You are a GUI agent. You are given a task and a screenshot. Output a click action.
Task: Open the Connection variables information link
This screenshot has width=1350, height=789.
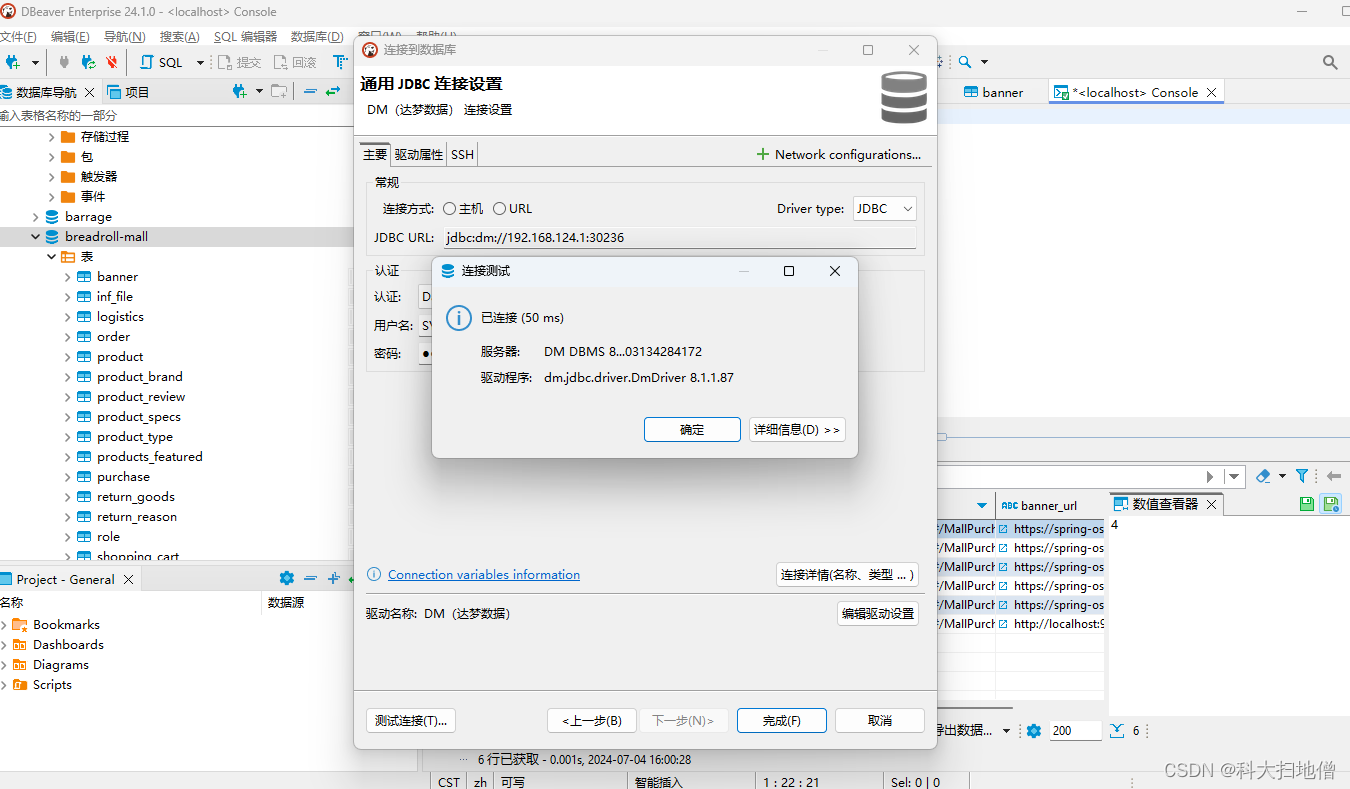point(483,575)
